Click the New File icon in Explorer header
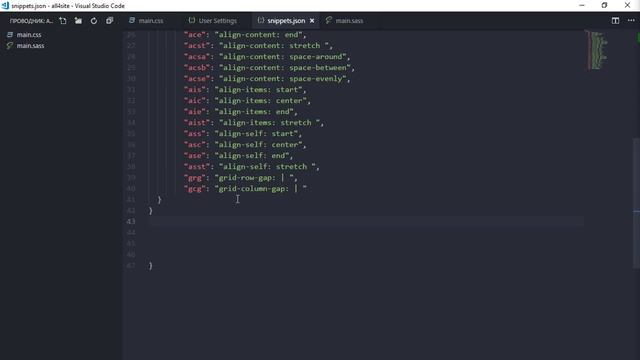The height and width of the screenshot is (360, 640). [x=62, y=20]
